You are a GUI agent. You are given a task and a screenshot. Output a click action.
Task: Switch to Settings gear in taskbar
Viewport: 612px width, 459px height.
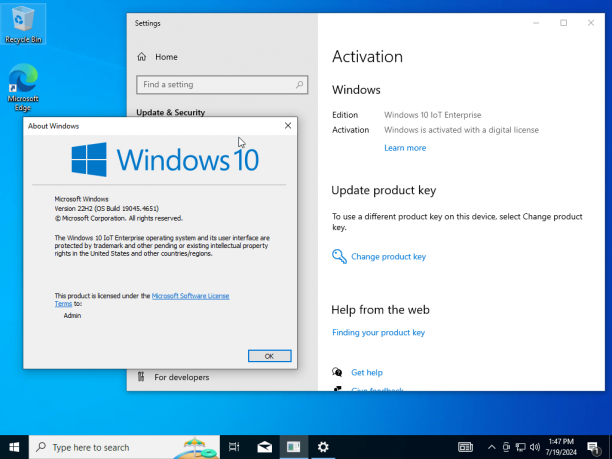pos(323,447)
